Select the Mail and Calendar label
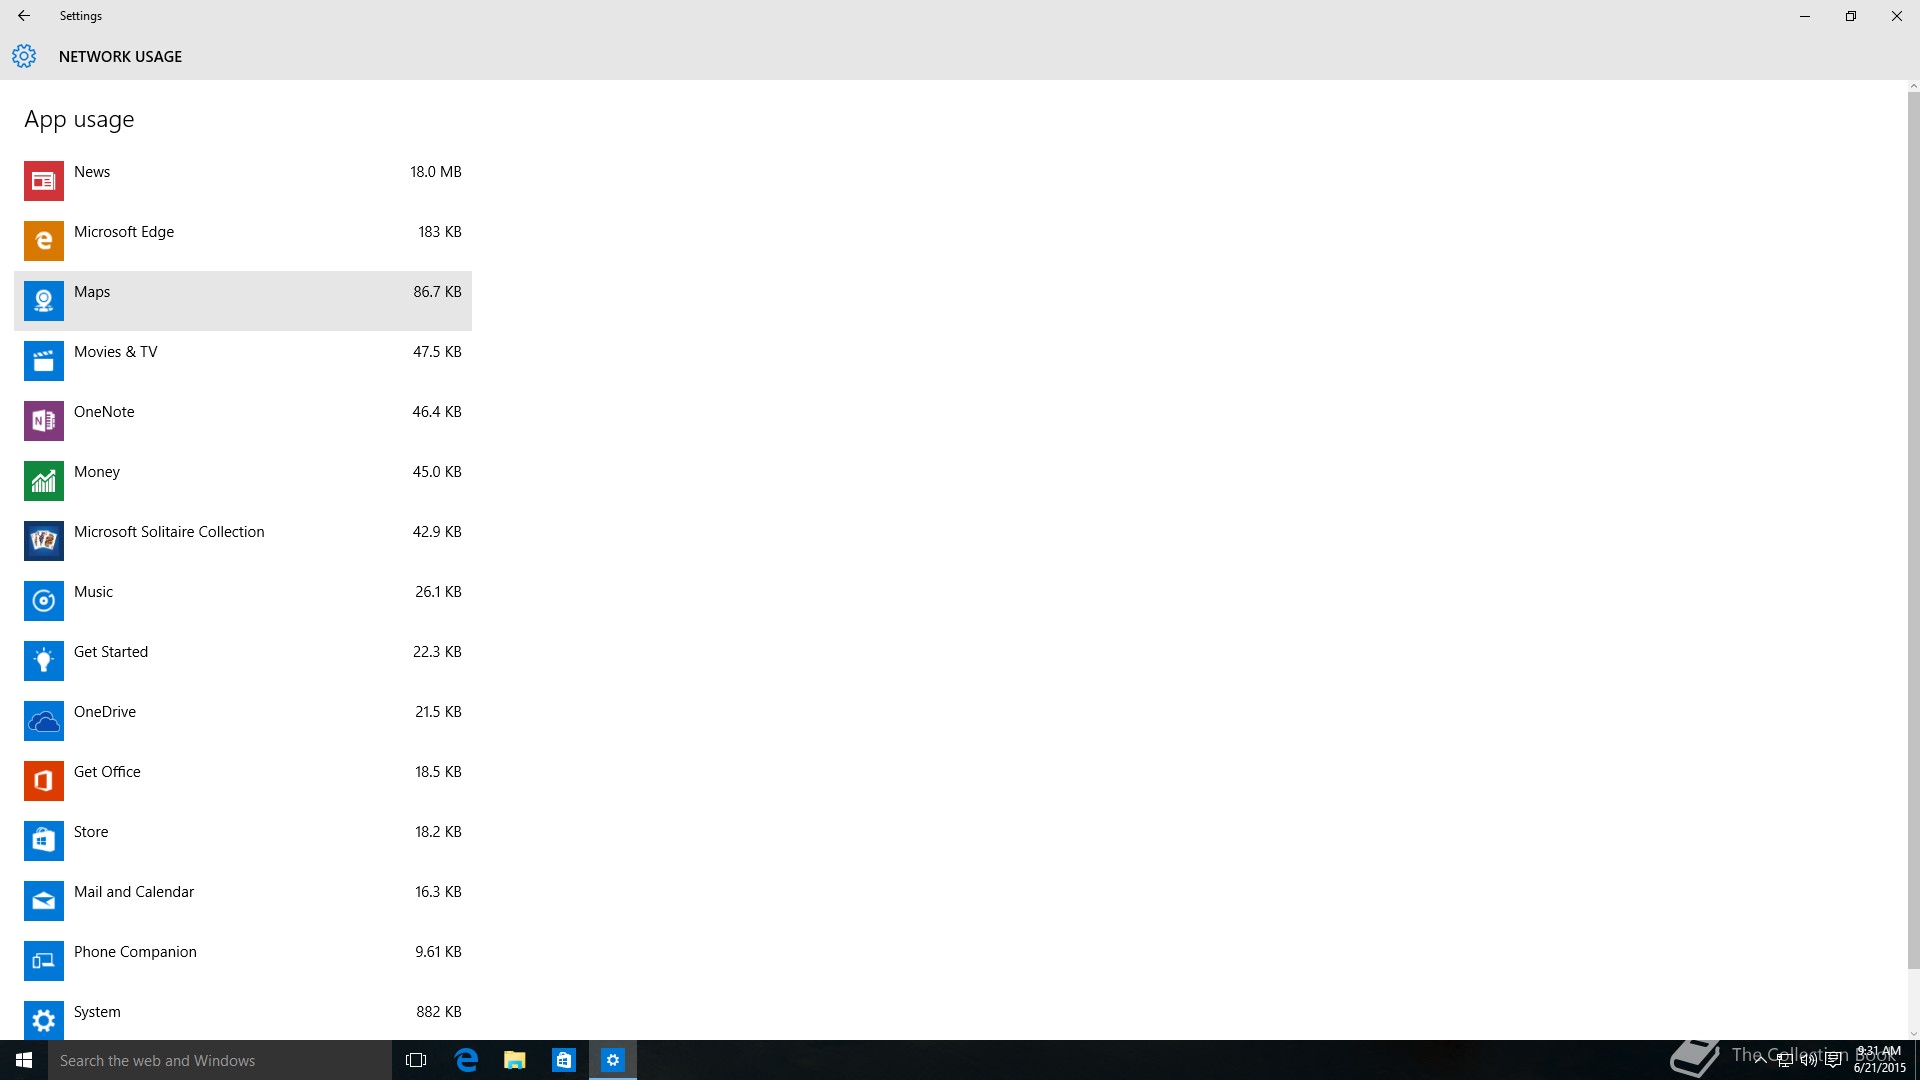The image size is (1920, 1080). [134, 892]
